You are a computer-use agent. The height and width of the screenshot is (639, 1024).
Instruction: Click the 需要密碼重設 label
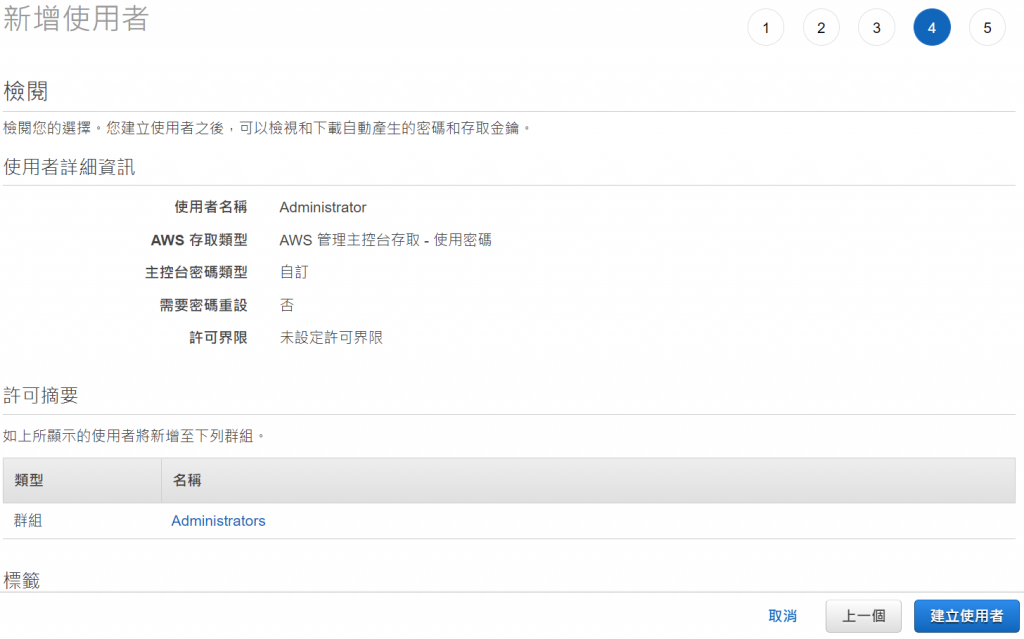click(x=203, y=304)
